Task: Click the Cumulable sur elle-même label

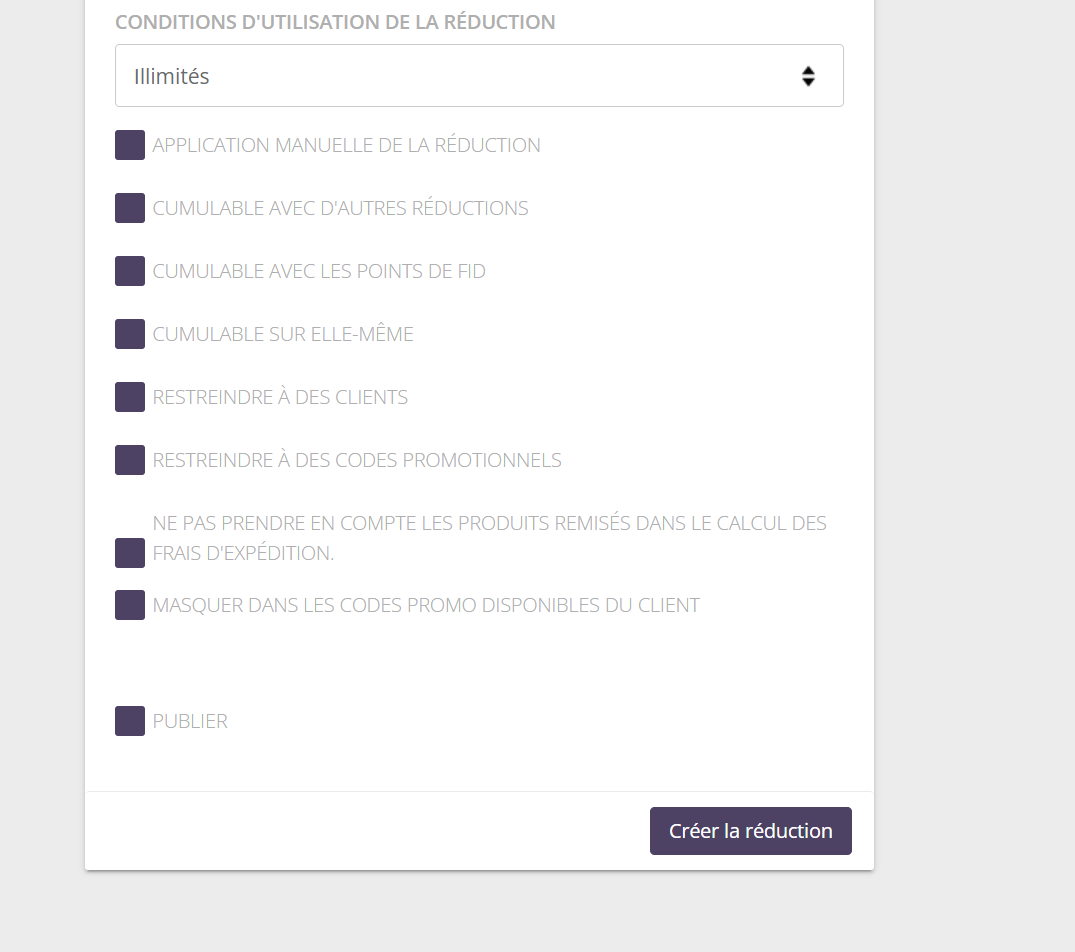Action: click(x=283, y=334)
